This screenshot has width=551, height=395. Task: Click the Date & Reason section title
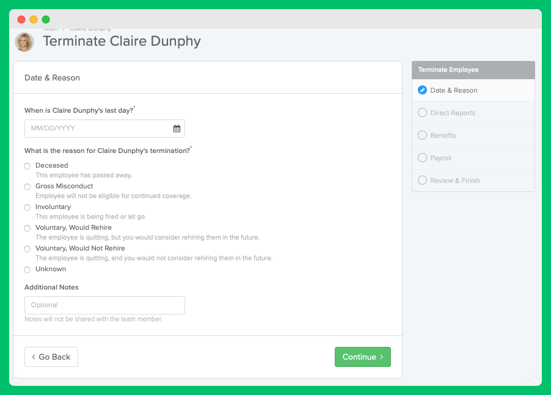(52, 78)
